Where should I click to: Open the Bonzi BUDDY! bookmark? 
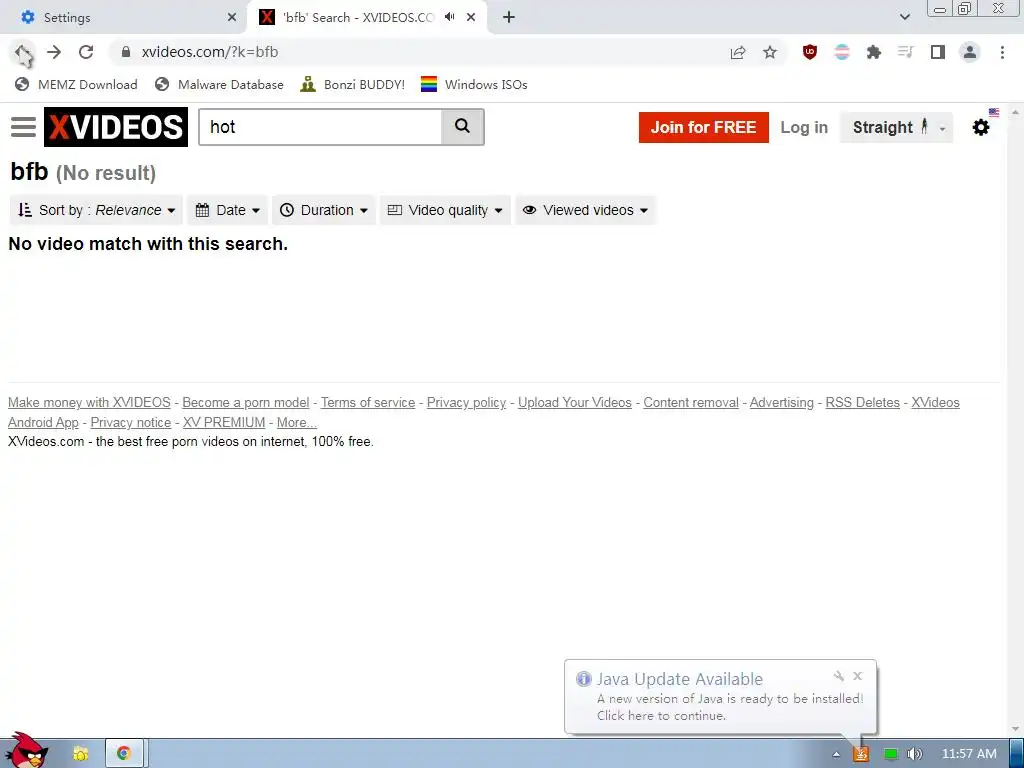pos(353,84)
